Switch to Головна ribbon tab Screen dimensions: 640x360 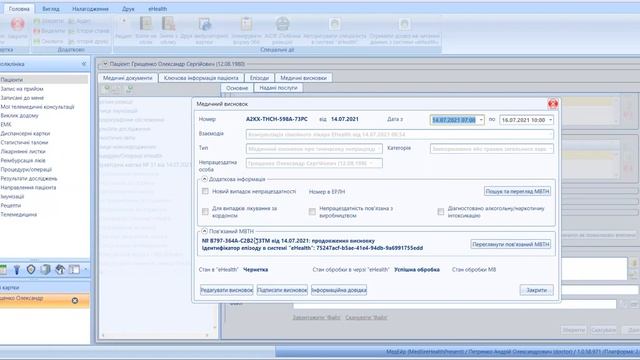19,9
